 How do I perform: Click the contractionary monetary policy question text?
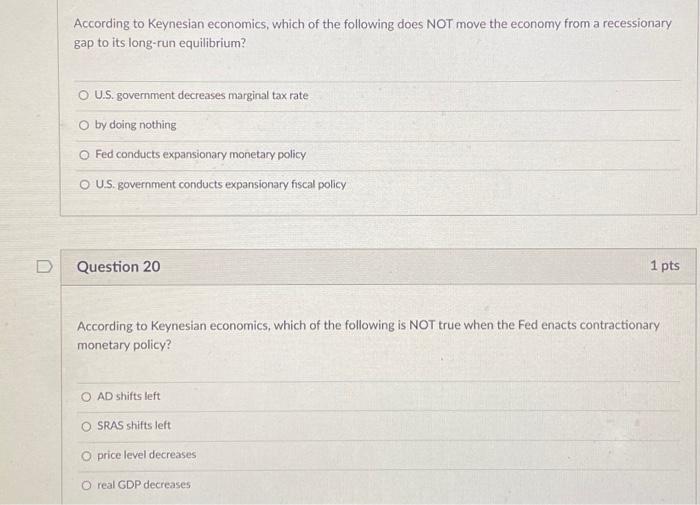[368, 335]
